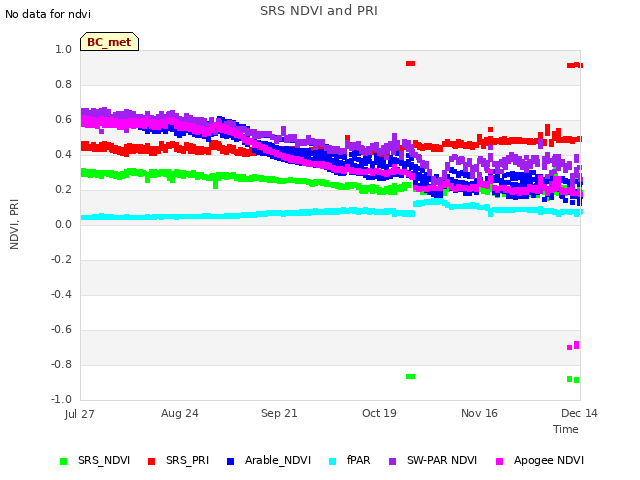This screenshot has height=480, width=640.
Task: Click the -1.0 y-axis value
Action: point(61,399)
